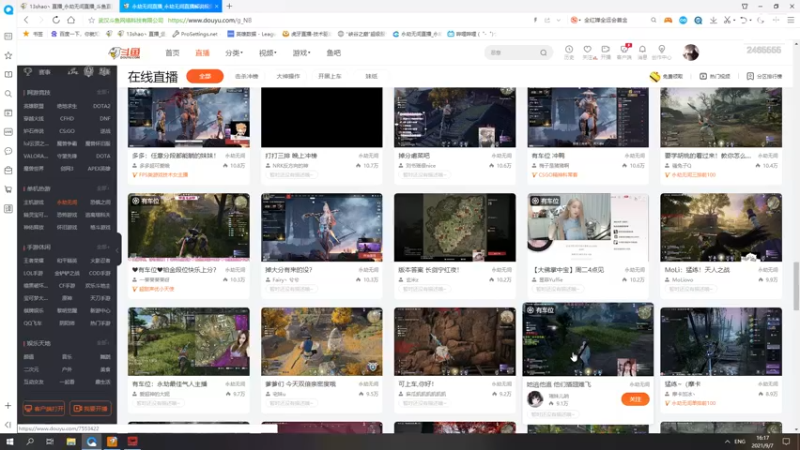Open Windows taskbar search

pyautogui.click(x=30, y=441)
